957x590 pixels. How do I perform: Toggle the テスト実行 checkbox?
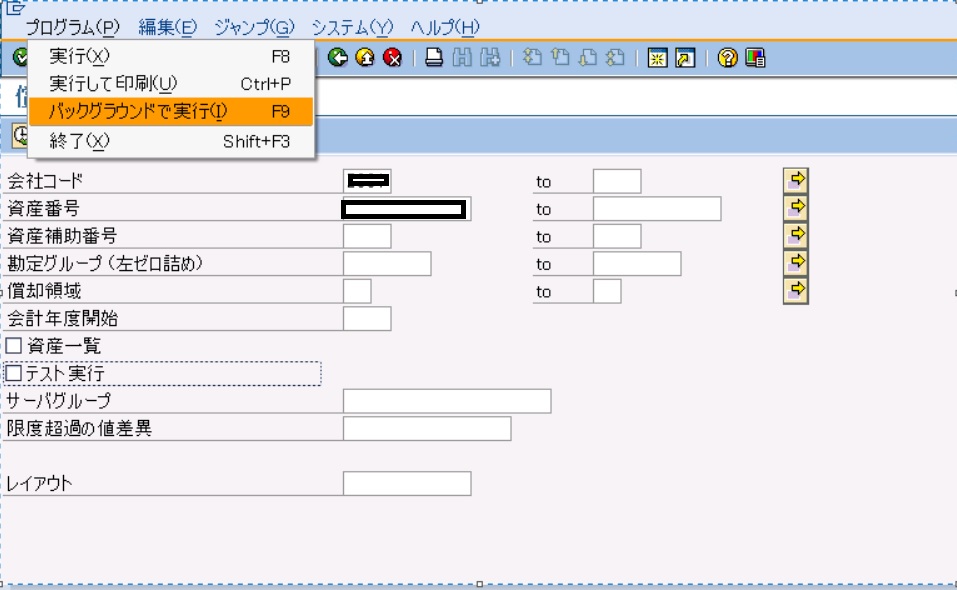click(x=14, y=374)
